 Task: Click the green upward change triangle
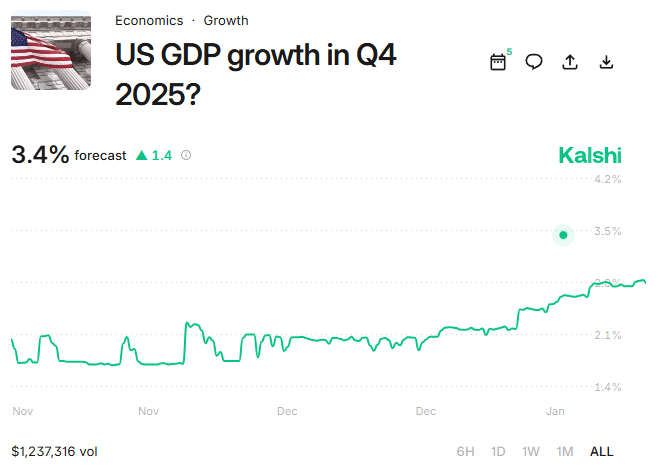pyautogui.click(x=141, y=155)
